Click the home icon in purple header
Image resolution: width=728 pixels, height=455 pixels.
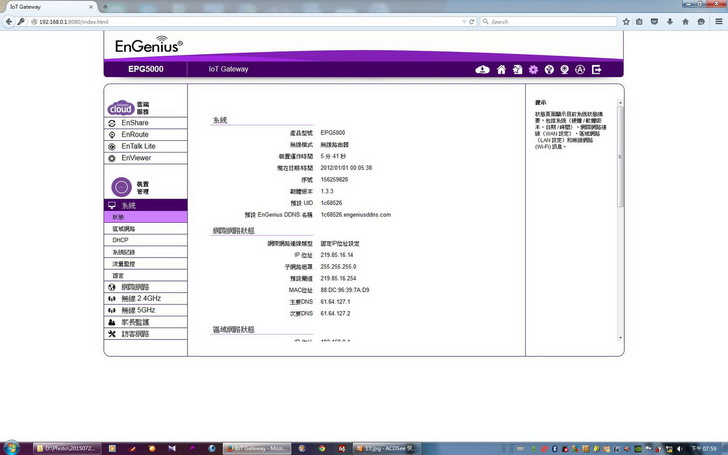[x=501, y=69]
